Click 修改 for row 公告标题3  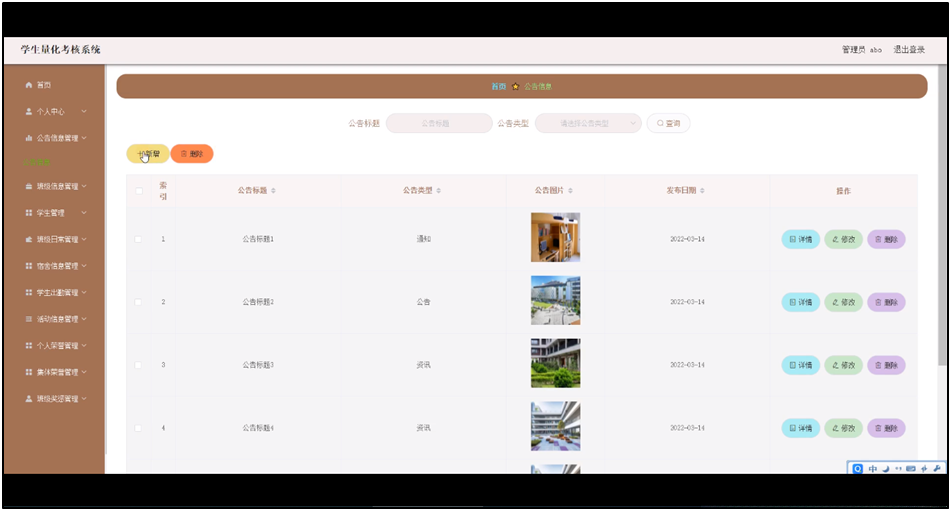click(844, 365)
